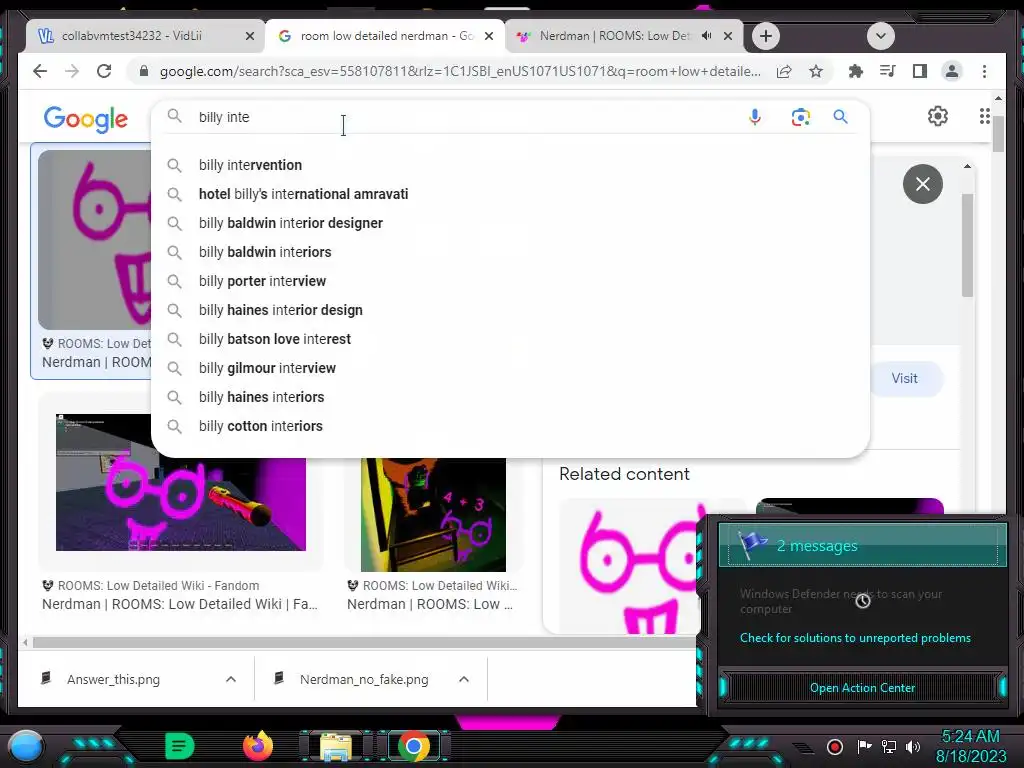Click the network tray icon
This screenshot has height=768, width=1024.
(x=888, y=746)
